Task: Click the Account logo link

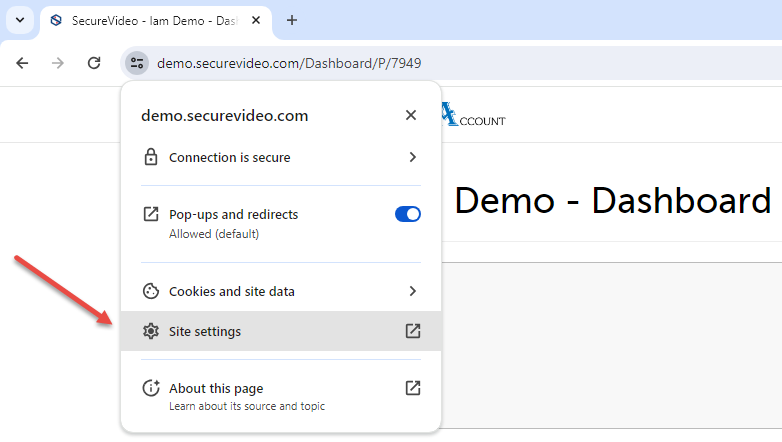Action: tap(474, 116)
